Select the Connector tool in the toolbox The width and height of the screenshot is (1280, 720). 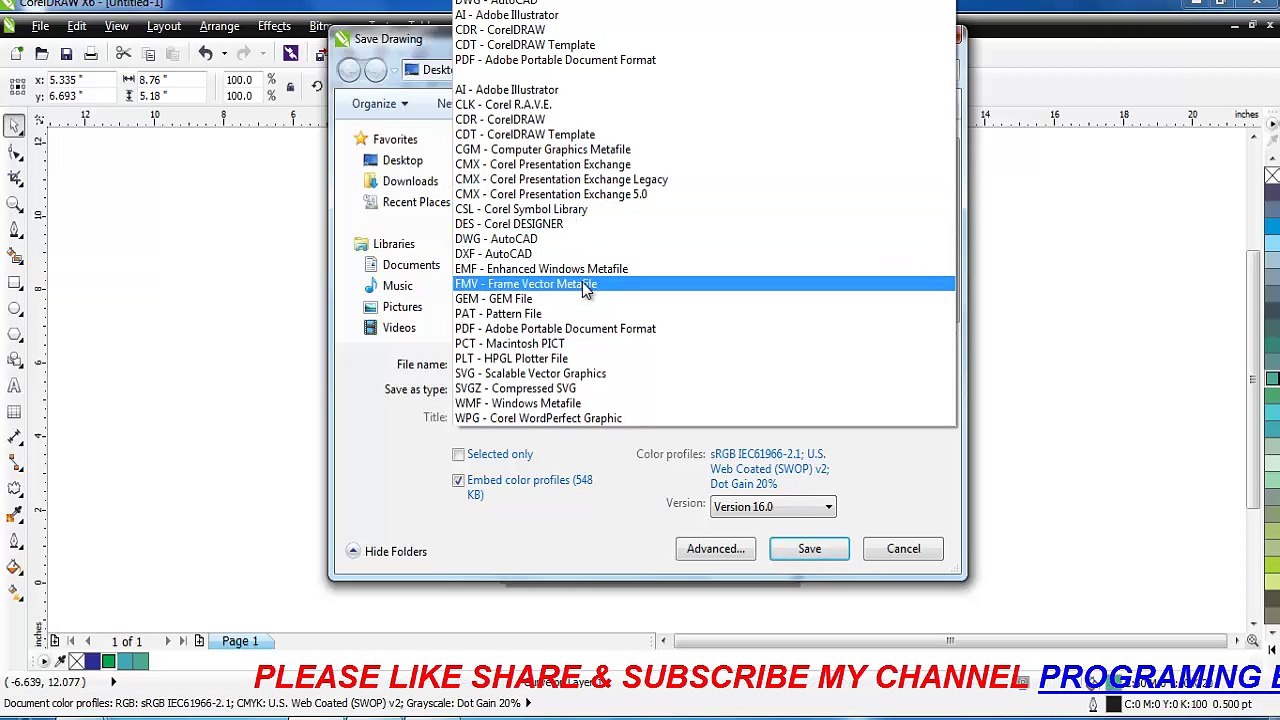click(x=14, y=464)
